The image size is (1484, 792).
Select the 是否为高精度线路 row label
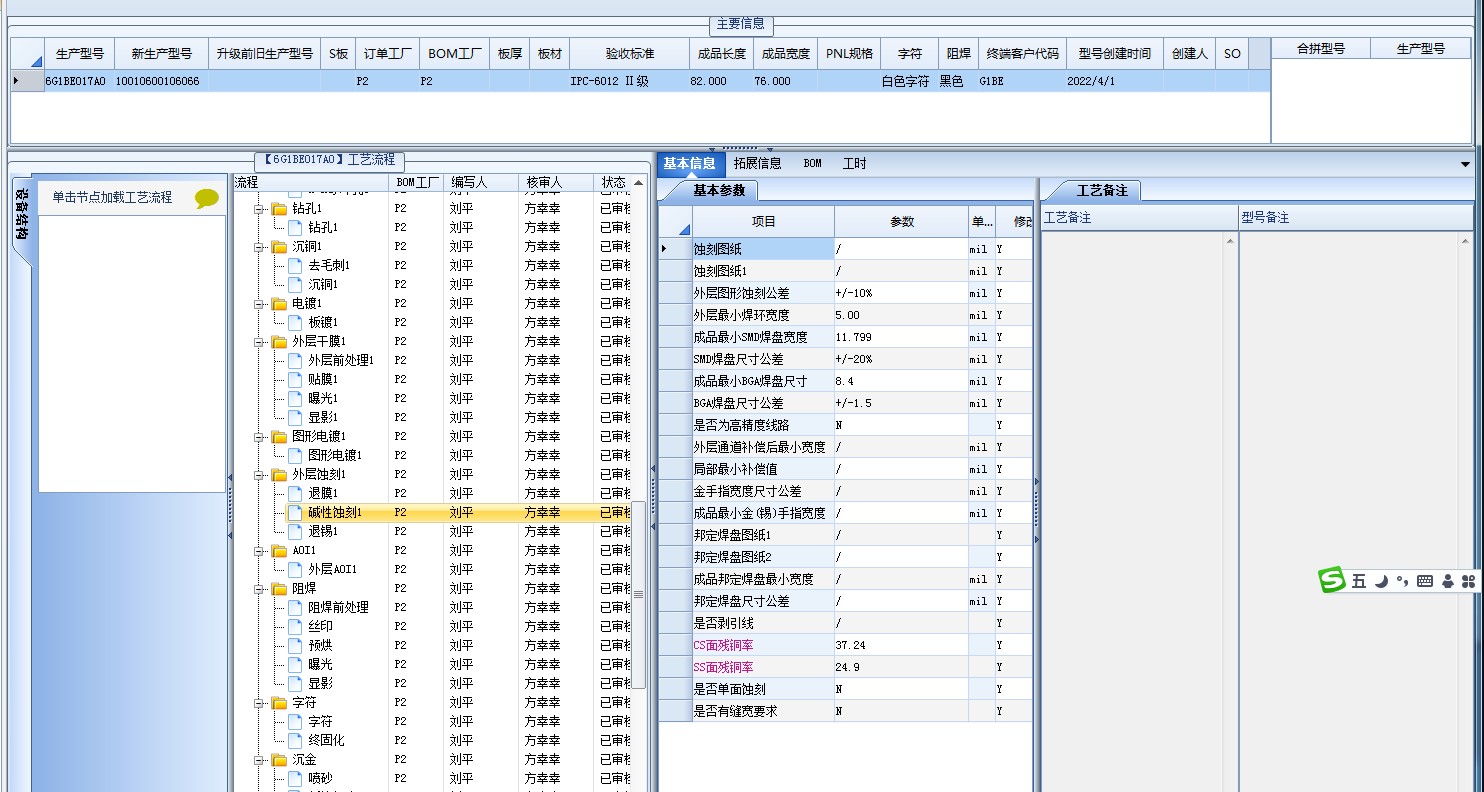(x=763, y=425)
